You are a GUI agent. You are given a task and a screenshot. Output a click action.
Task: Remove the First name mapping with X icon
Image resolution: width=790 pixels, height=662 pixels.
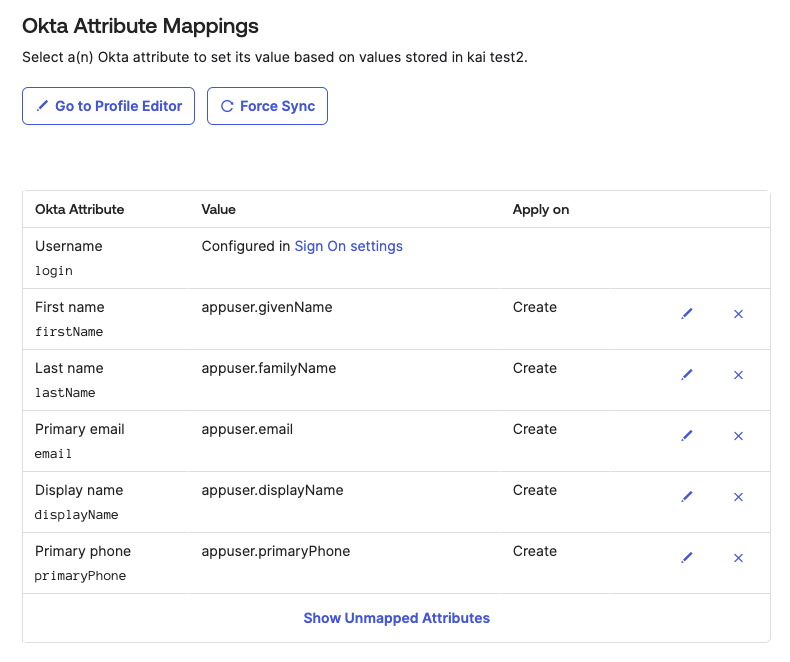point(738,314)
